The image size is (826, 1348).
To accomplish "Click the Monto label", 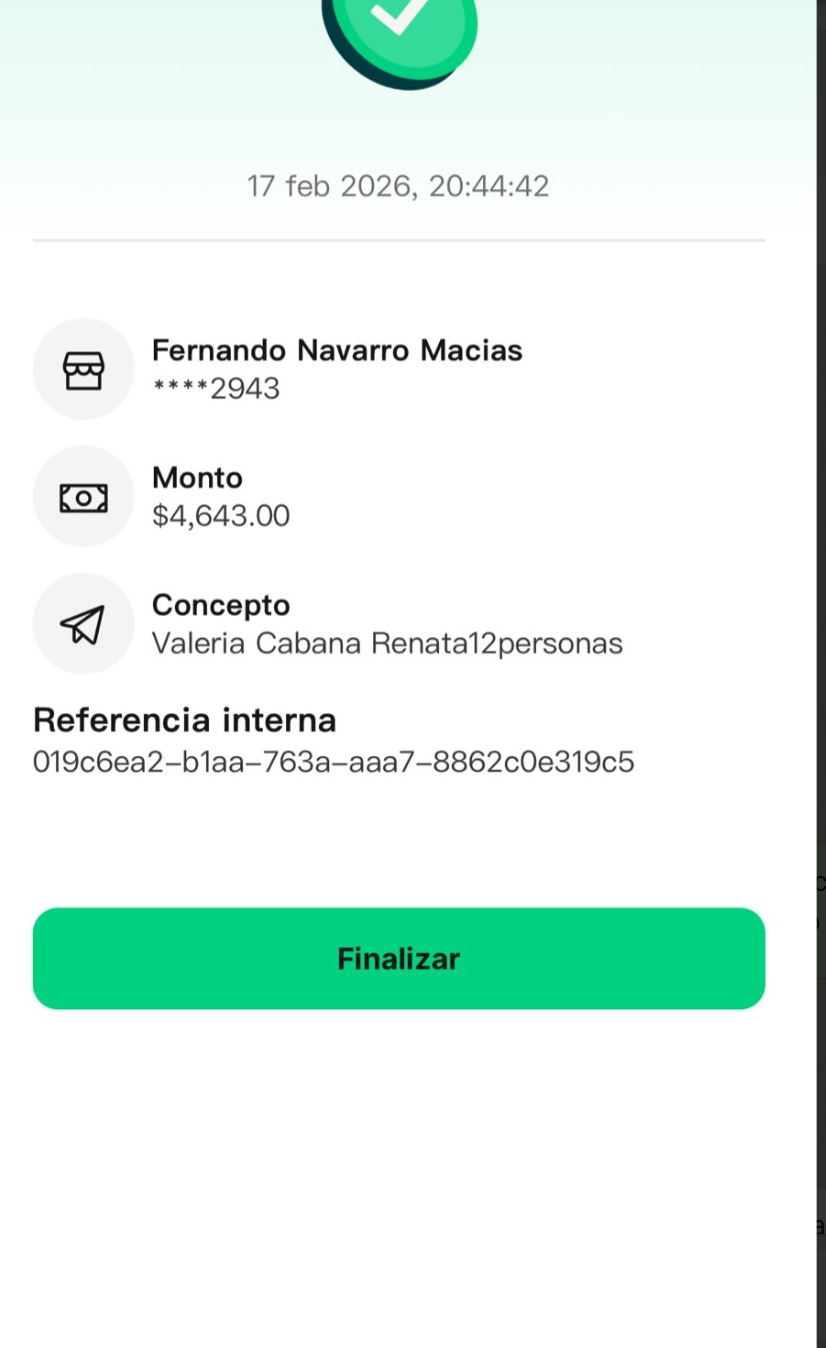I will [197, 478].
